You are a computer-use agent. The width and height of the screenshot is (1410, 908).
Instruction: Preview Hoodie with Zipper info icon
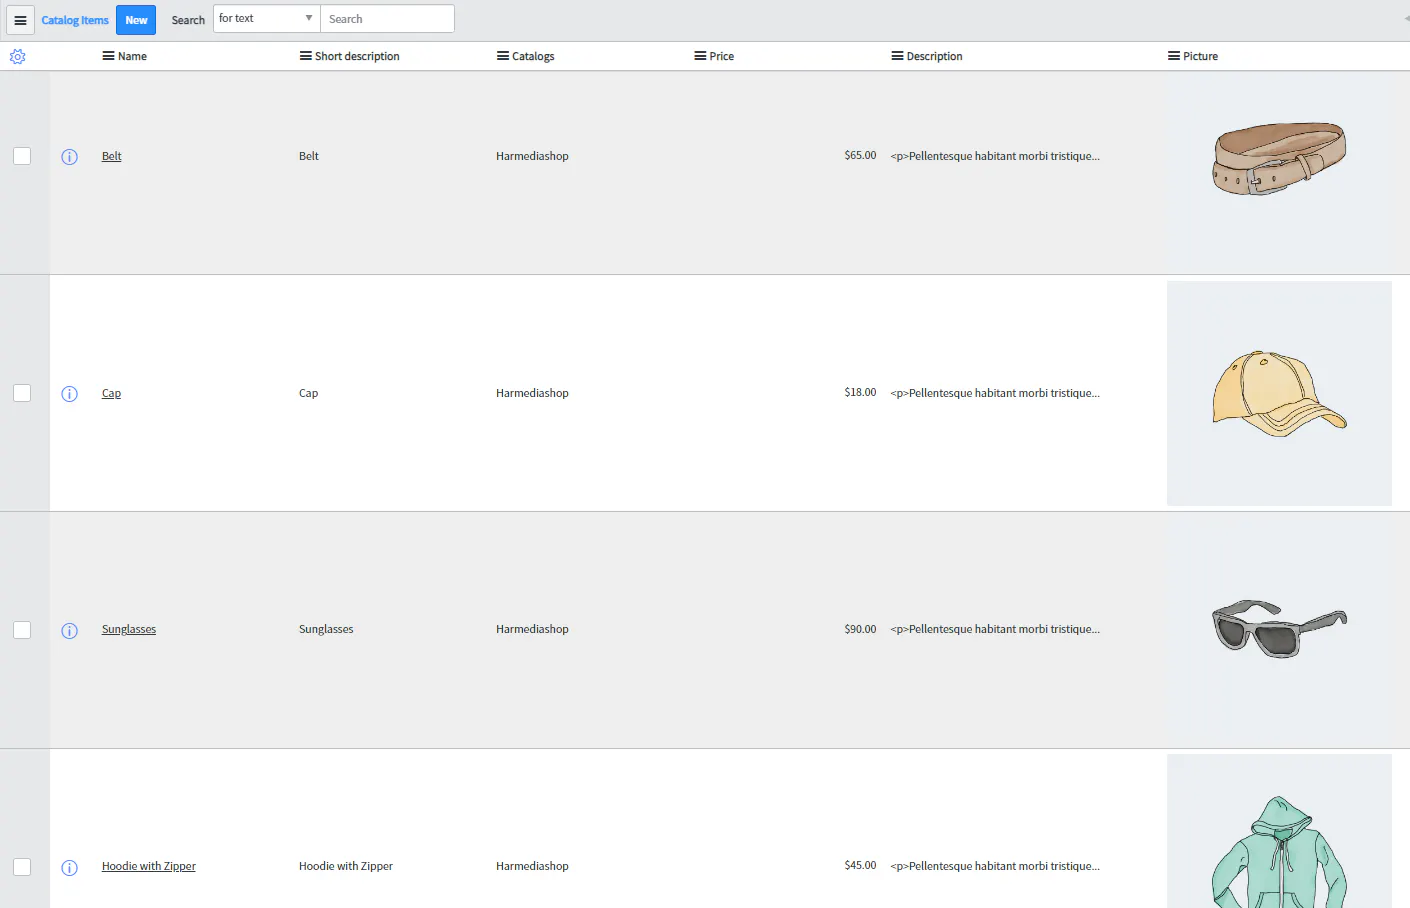pos(69,868)
